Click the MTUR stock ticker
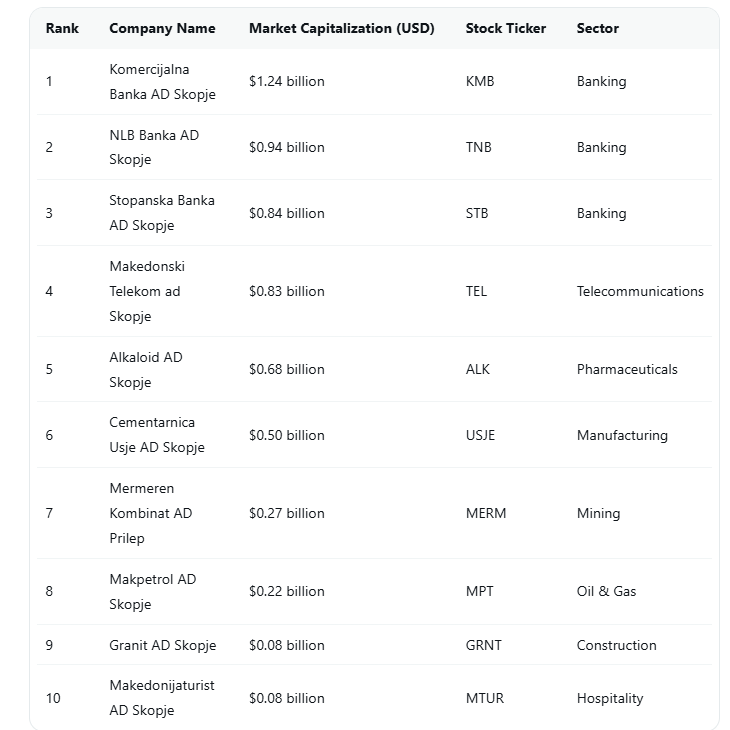The image size is (730, 730). (485, 698)
